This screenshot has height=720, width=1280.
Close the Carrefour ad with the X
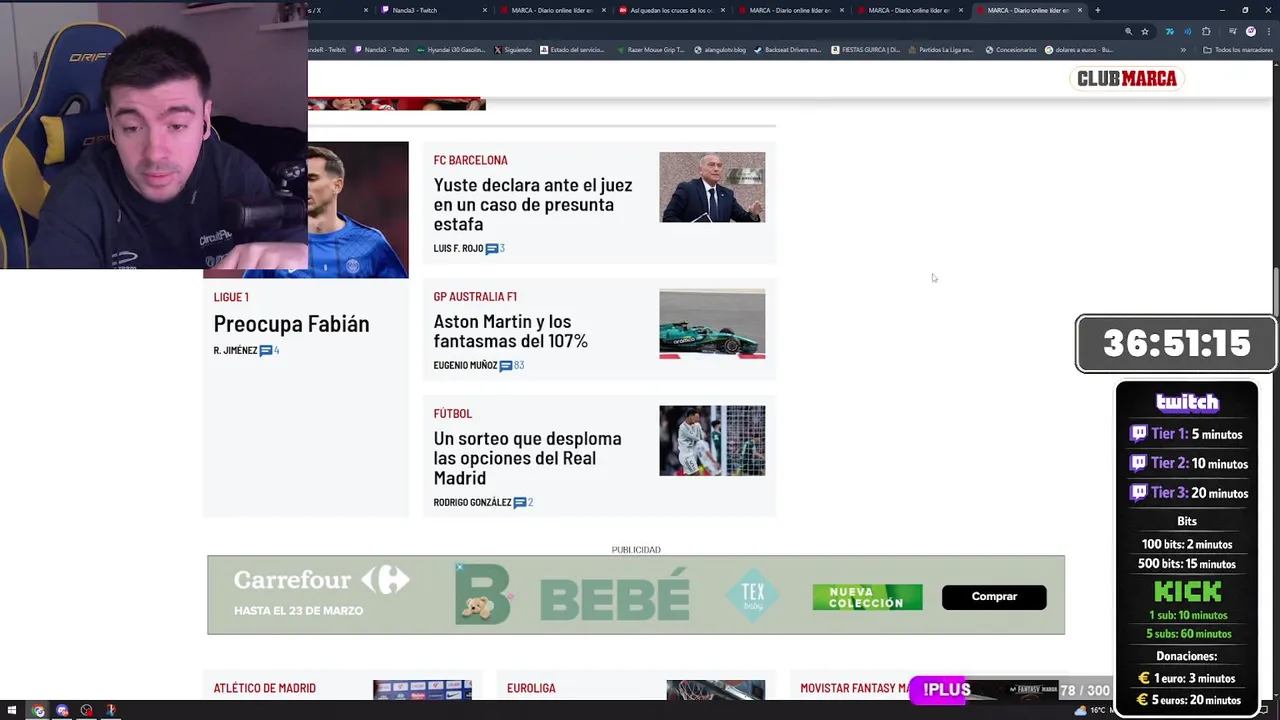[x=460, y=567]
